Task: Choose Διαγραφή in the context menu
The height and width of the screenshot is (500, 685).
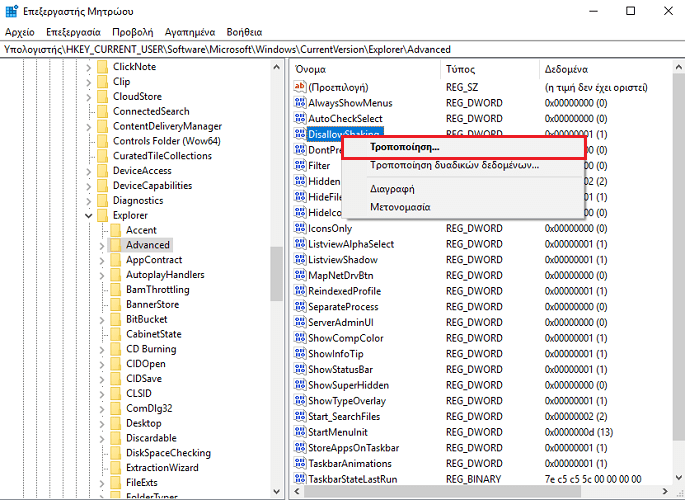Action: pos(463,189)
